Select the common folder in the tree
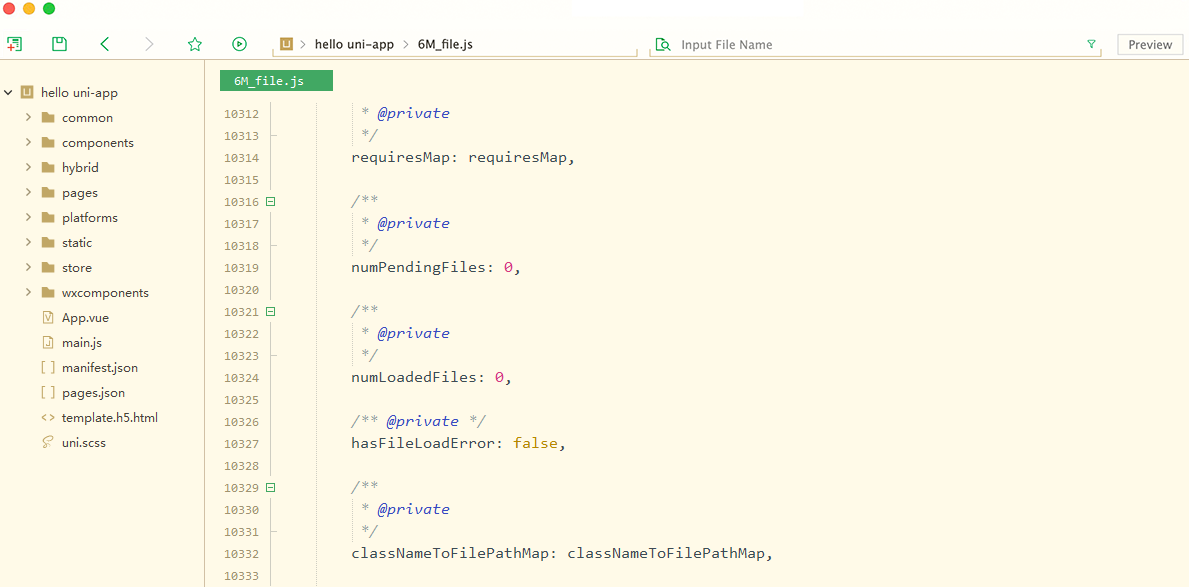1189x587 pixels. click(87, 118)
